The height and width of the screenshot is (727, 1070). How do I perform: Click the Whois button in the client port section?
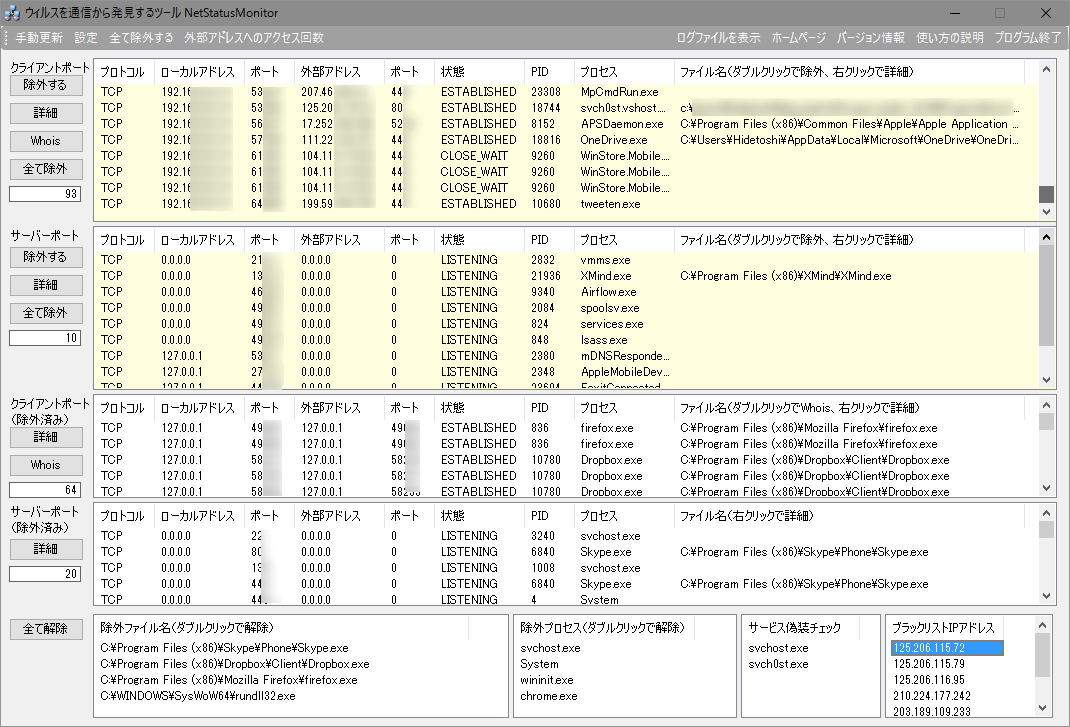(45, 141)
